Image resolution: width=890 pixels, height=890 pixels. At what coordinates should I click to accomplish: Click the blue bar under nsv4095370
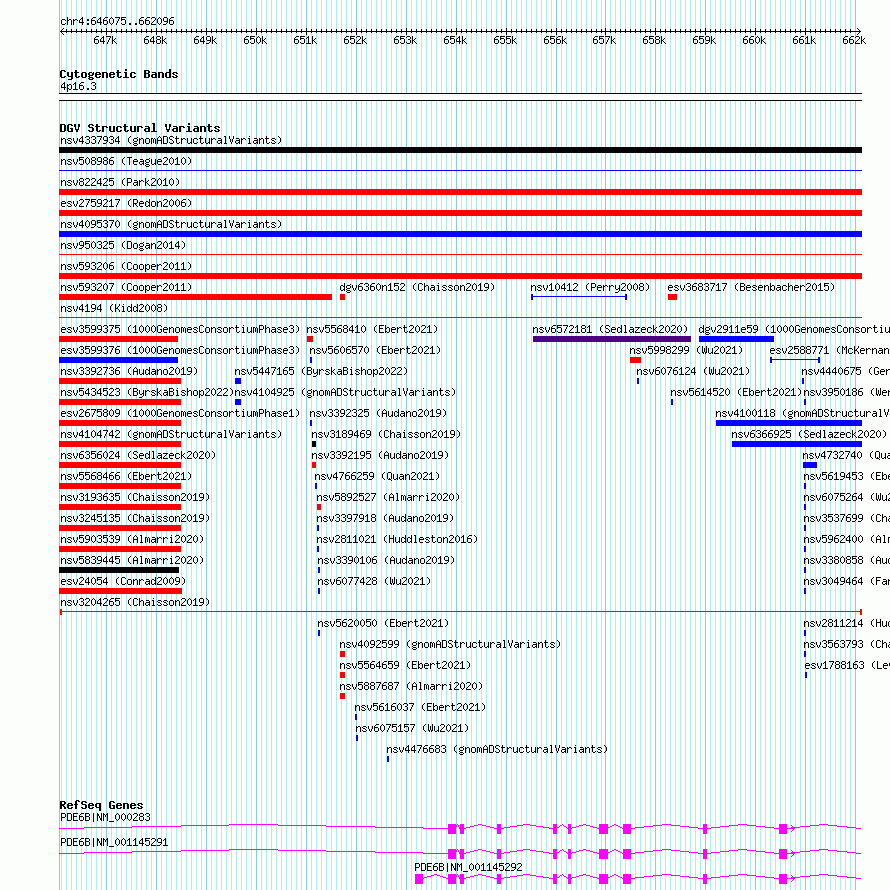[x=460, y=234]
